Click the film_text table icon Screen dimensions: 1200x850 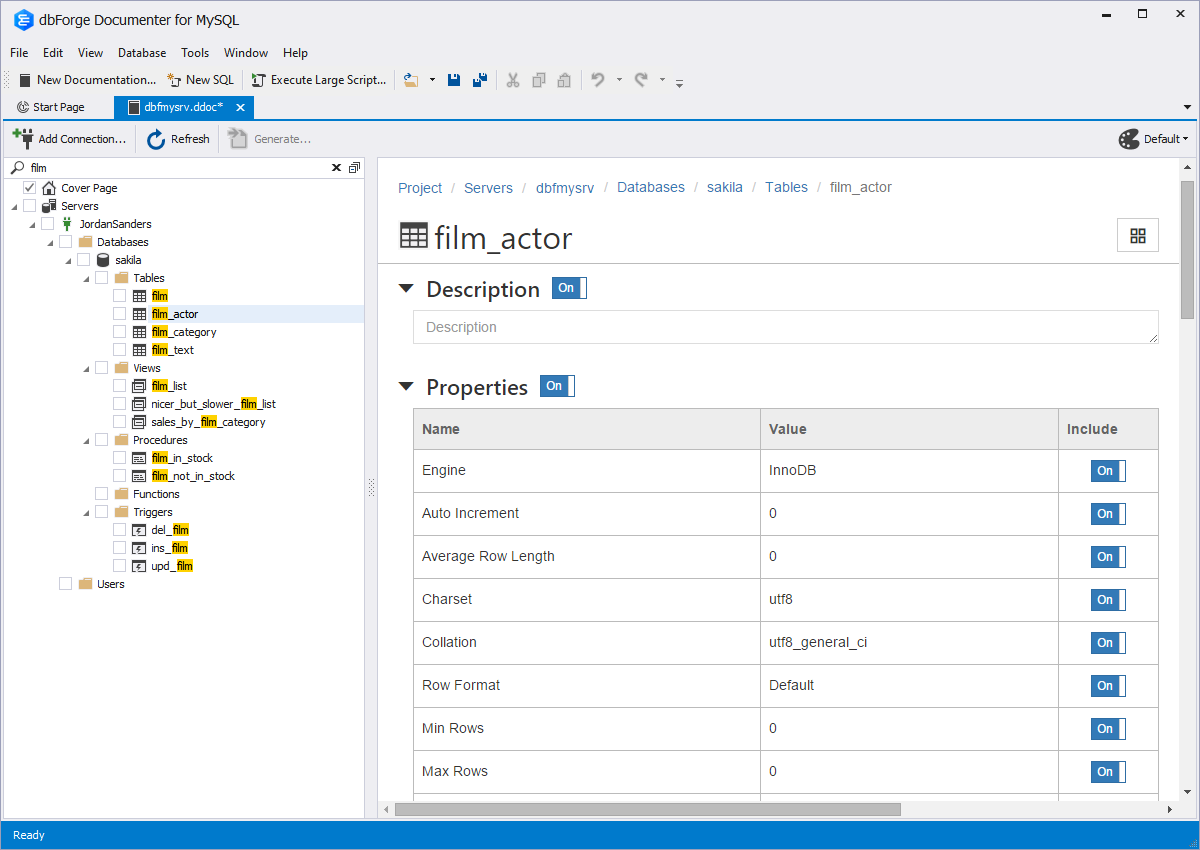tap(139, 350)
